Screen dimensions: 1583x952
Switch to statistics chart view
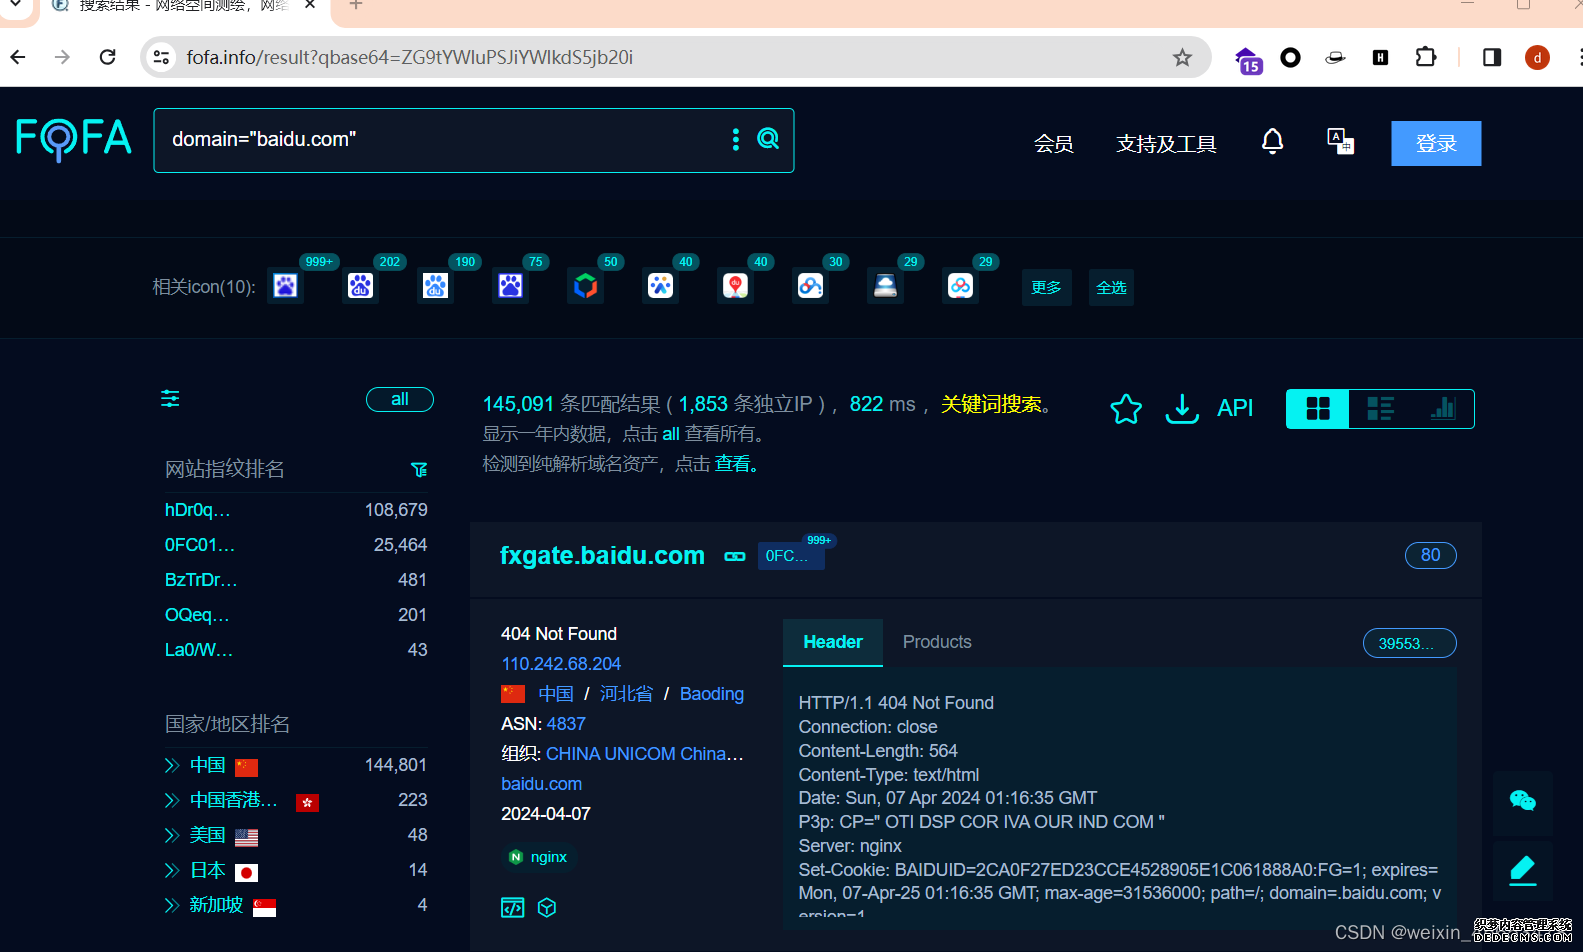[x=1442, y=409]
